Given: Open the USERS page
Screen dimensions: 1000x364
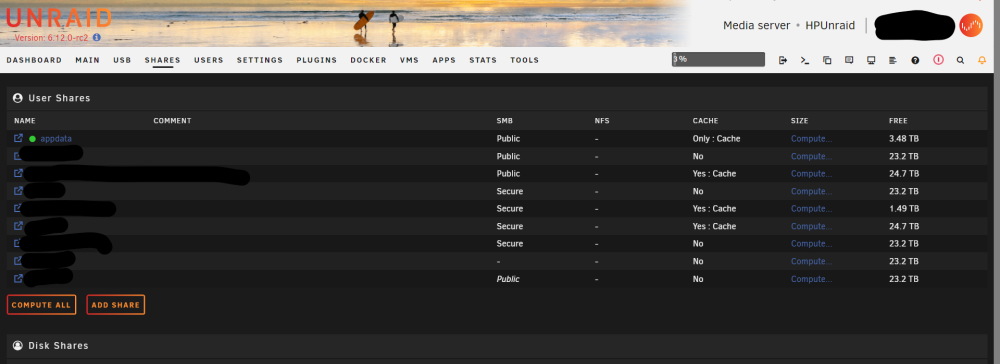Looking at the screenshot, I should point(209,60).
